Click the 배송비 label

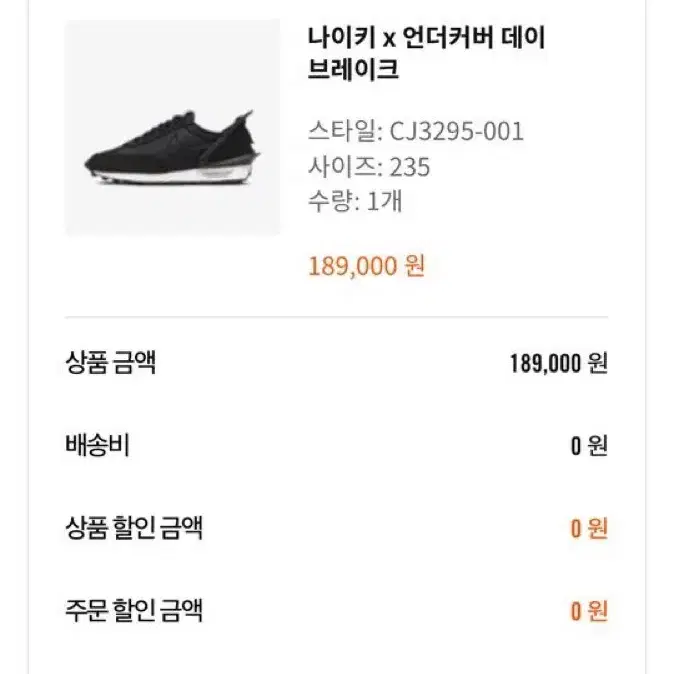(97, 445)
